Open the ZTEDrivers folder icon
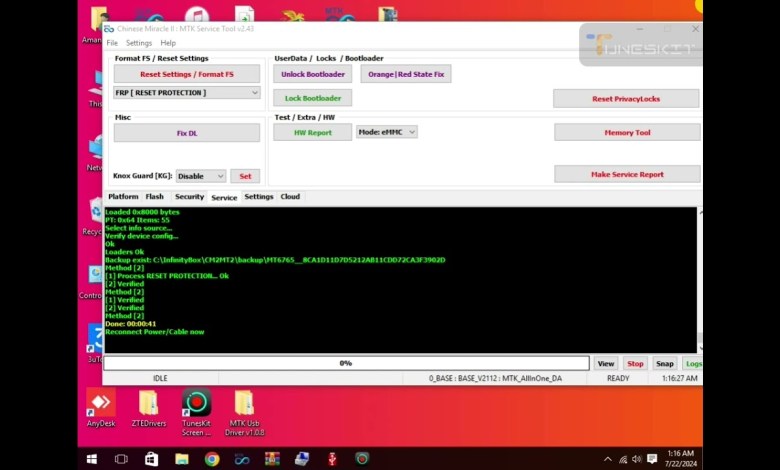Screen dimensions: 780x470 [x=148, y=403]
